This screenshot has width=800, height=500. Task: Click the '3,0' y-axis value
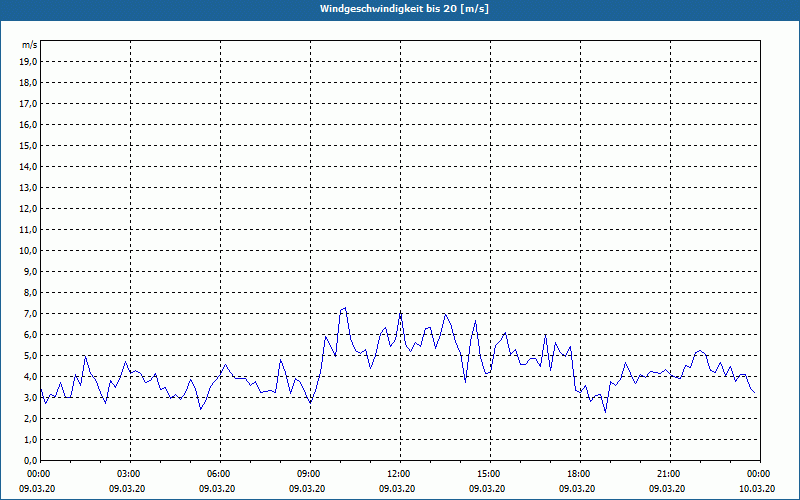coord(30,397)
